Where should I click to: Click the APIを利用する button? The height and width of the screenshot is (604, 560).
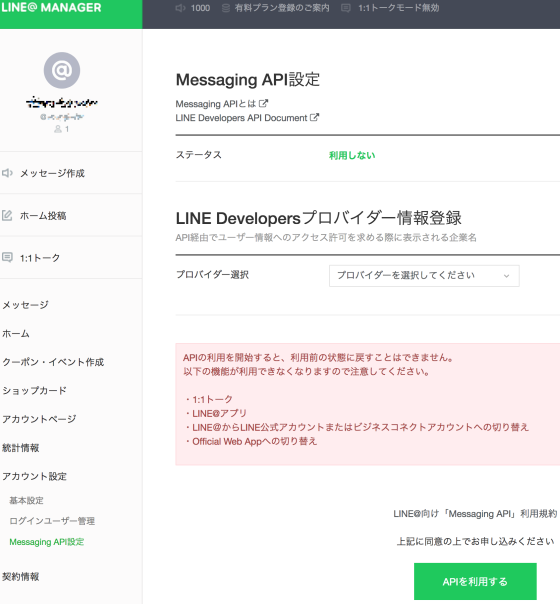(x=475, y=581)
